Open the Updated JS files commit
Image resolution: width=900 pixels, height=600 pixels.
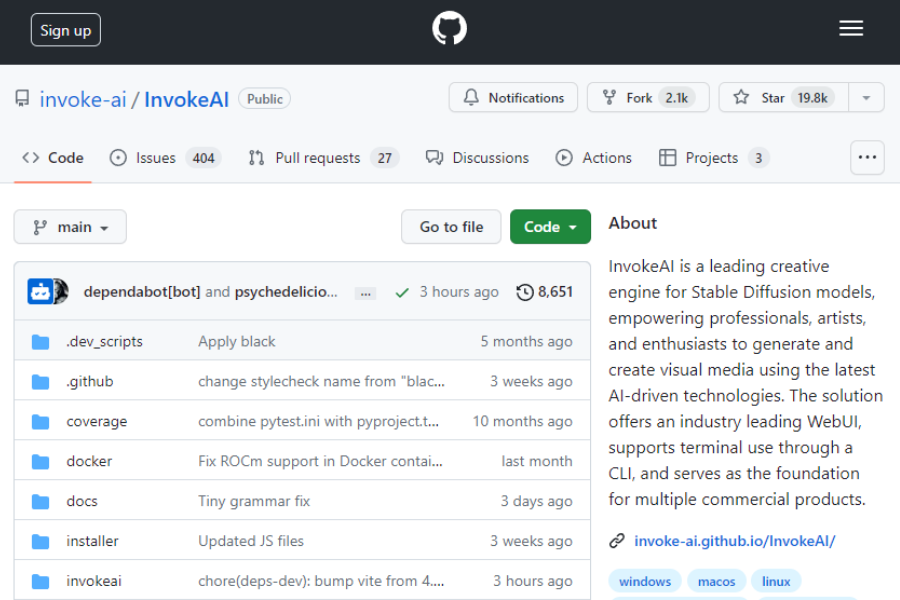[x=251, y=541]
